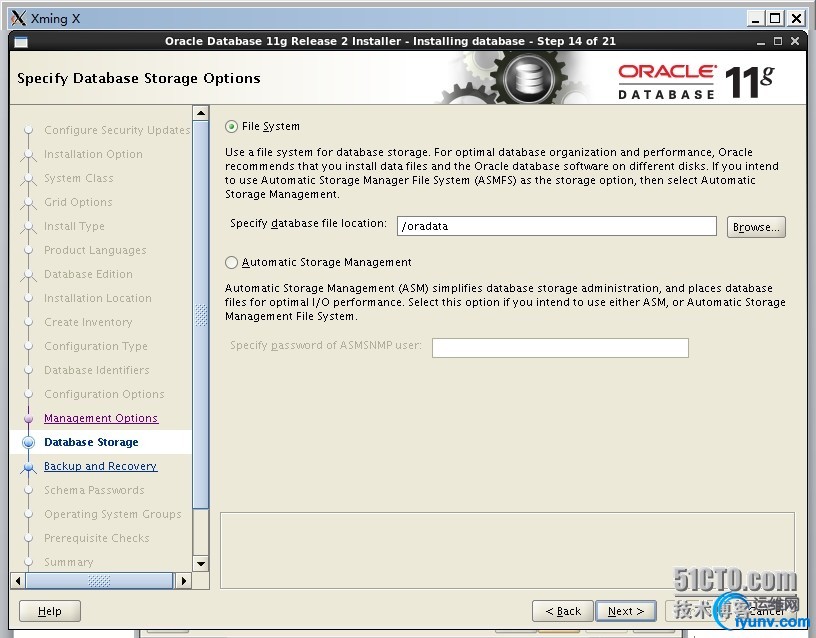Close the Oracle installer window
Screen dimensions: 816x638
tap(795, 41)
